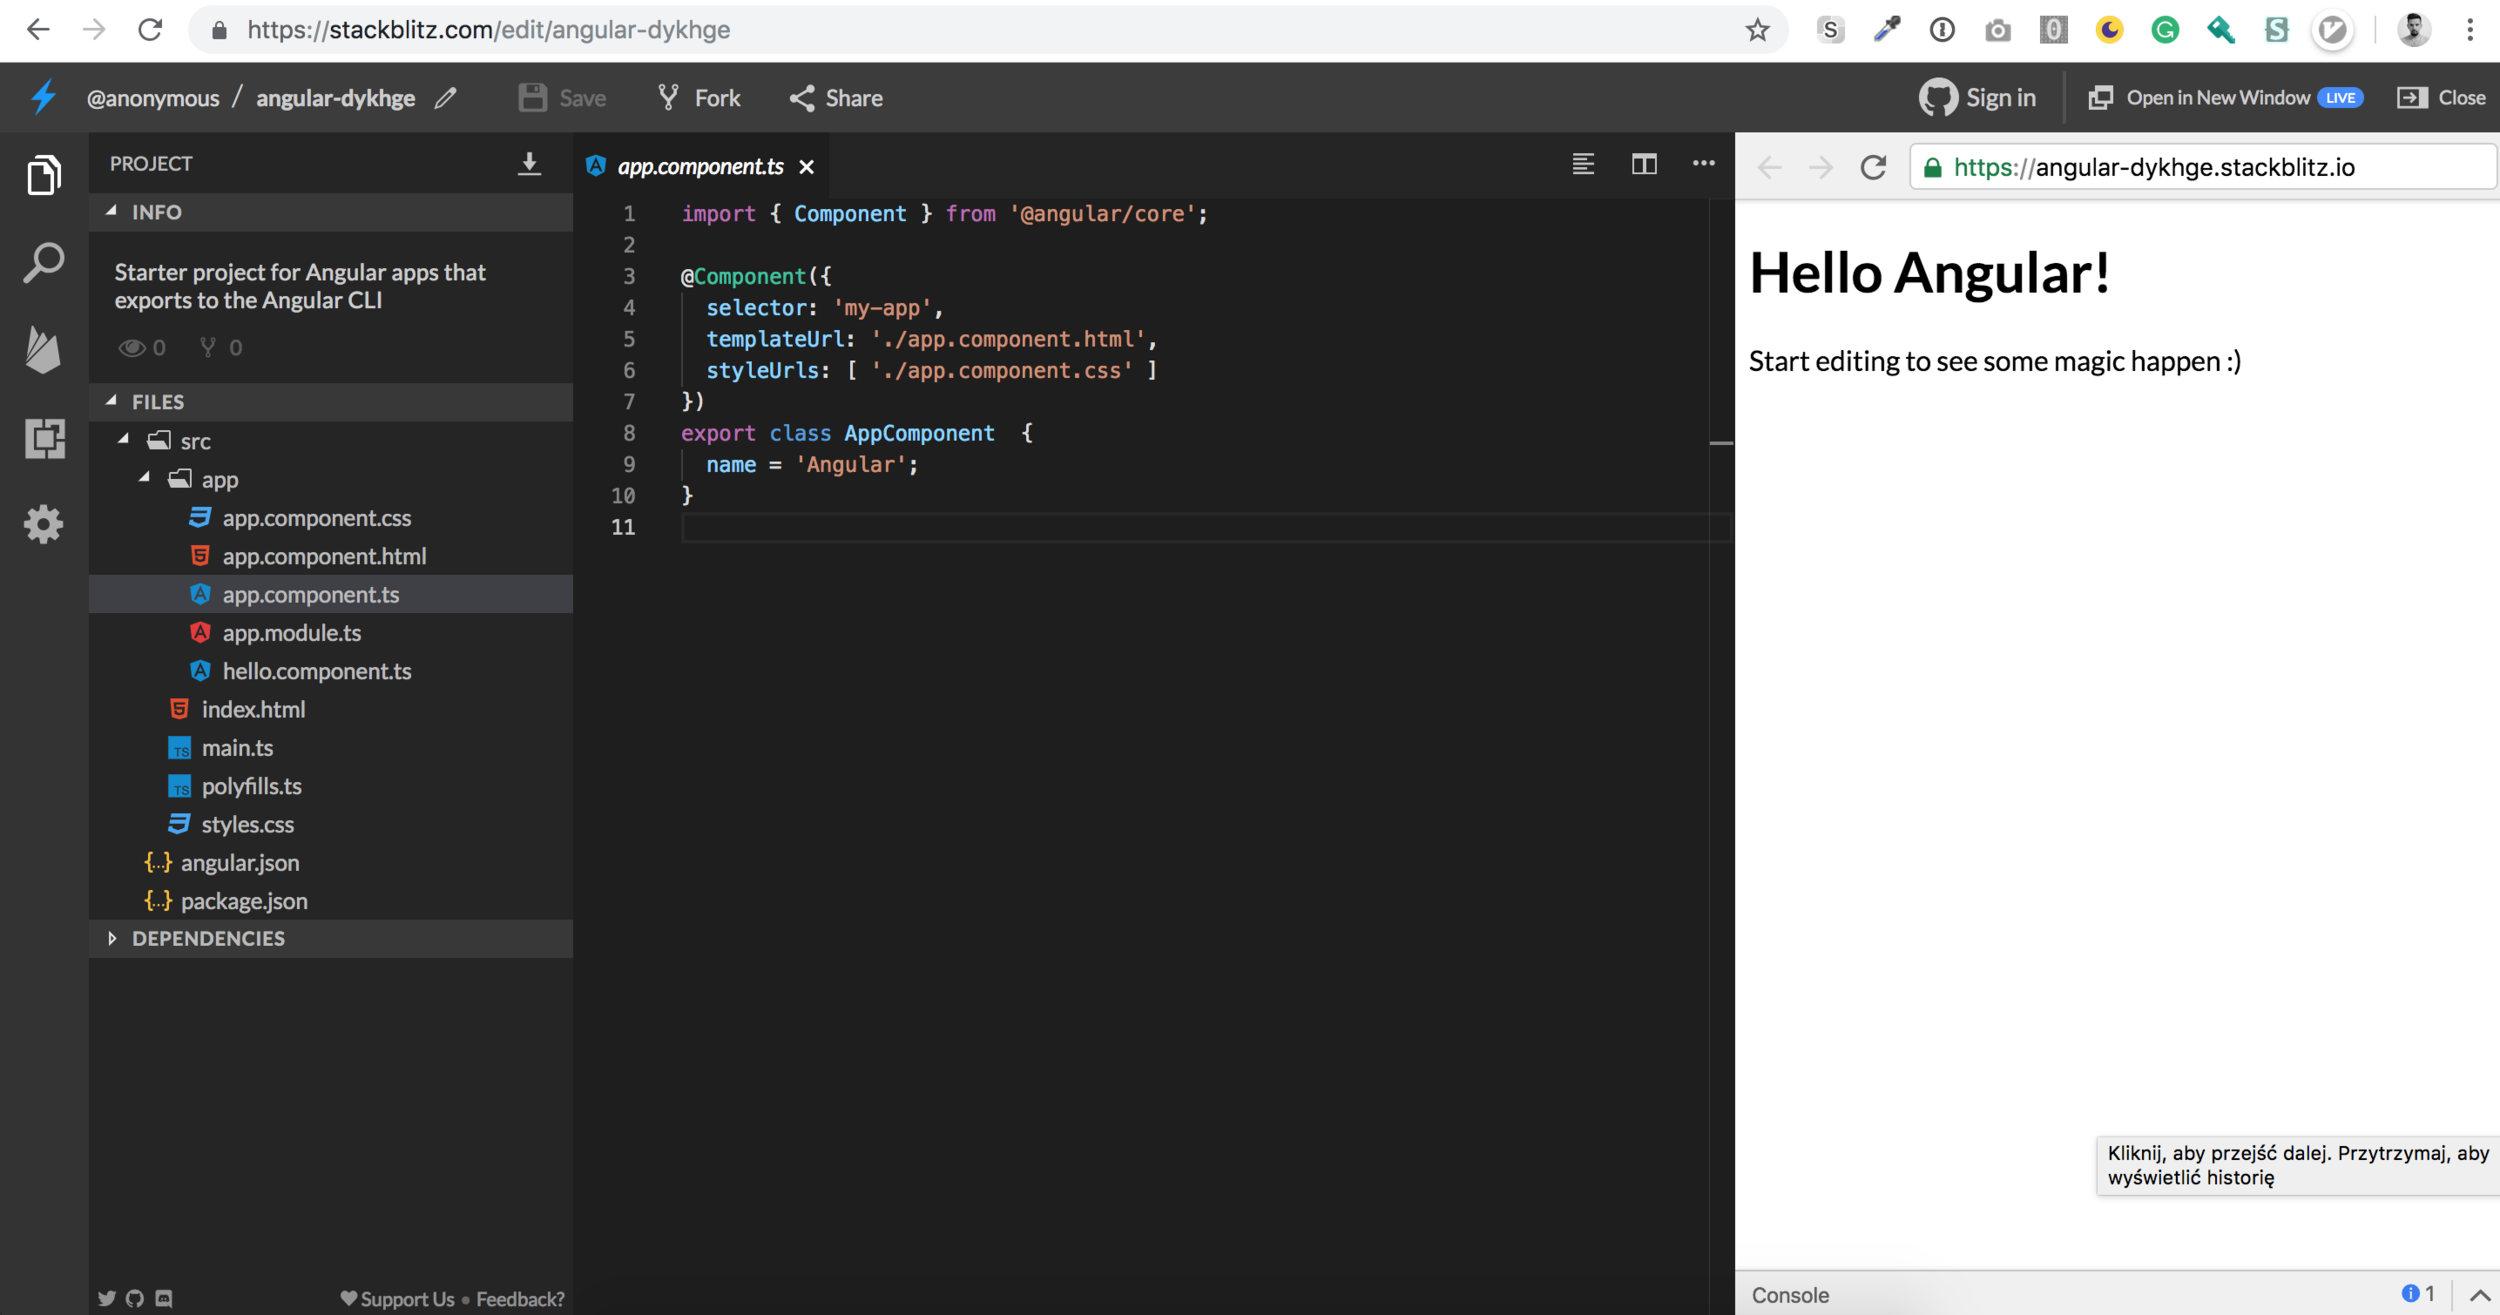Select the app.component.ts editor tab
Image resolution: width=2500 pixels, height=1315 pixels.
(700, 167)
